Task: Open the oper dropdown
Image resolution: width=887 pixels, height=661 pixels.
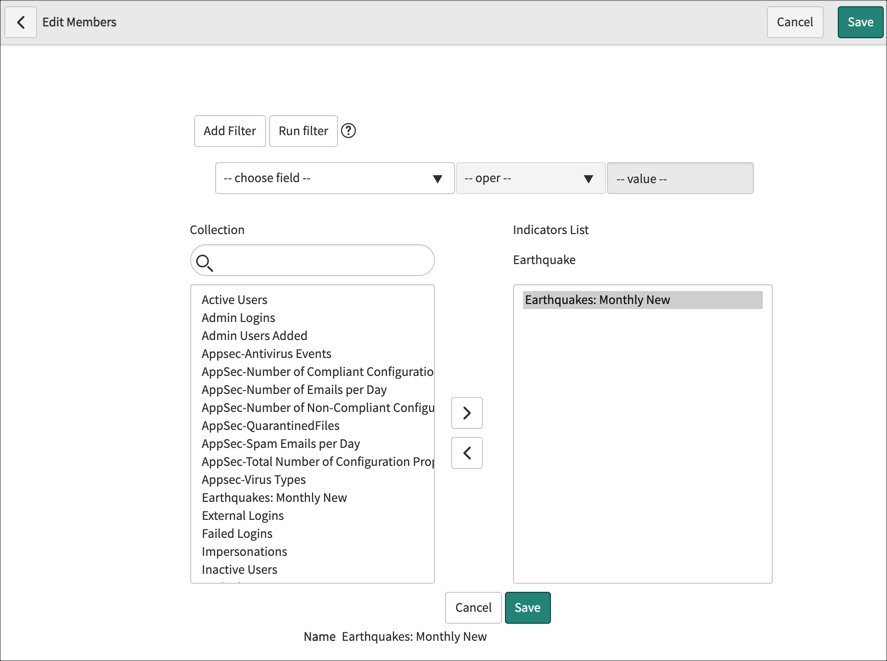Action: [x=530, y=178]
